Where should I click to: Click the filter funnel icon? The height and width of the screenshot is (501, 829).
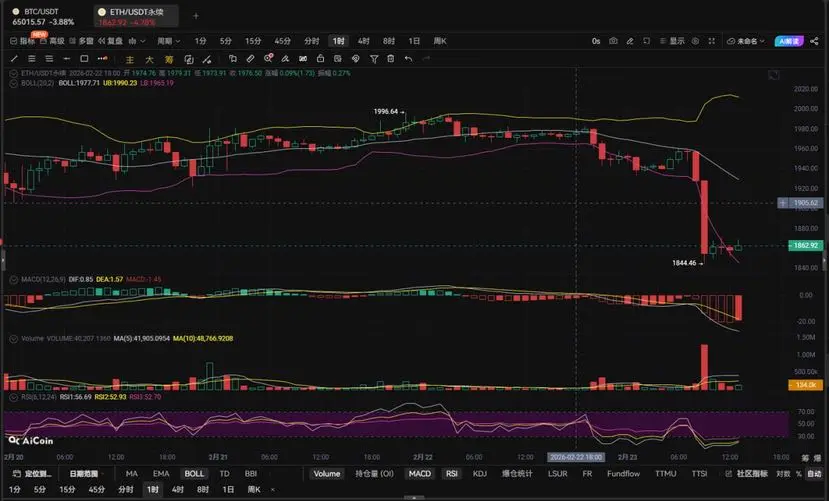[374, 59]
